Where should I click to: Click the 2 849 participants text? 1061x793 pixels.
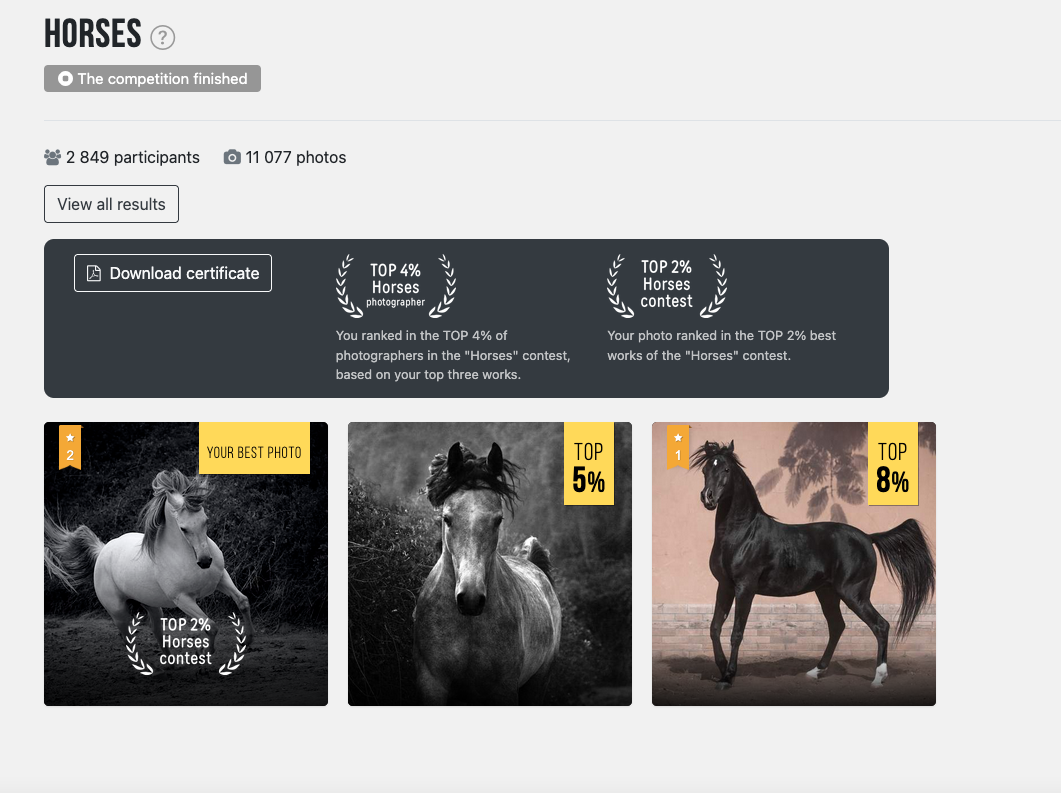click(x=133, y=158)
